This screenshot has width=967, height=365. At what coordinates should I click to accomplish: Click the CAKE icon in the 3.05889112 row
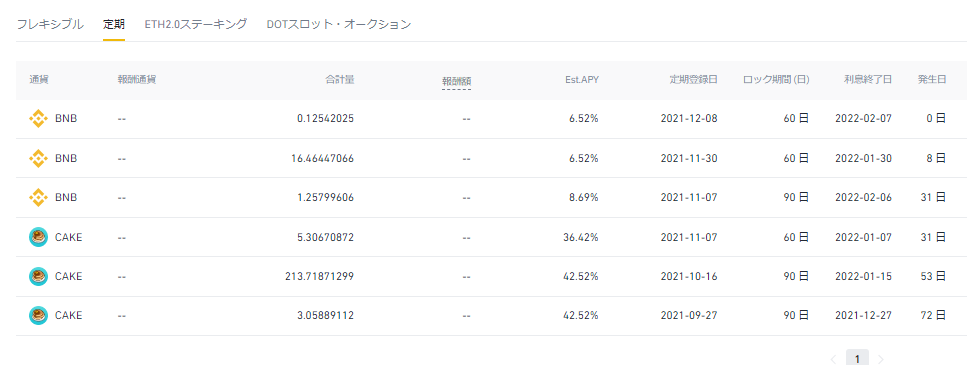click(x=38, y=316)
